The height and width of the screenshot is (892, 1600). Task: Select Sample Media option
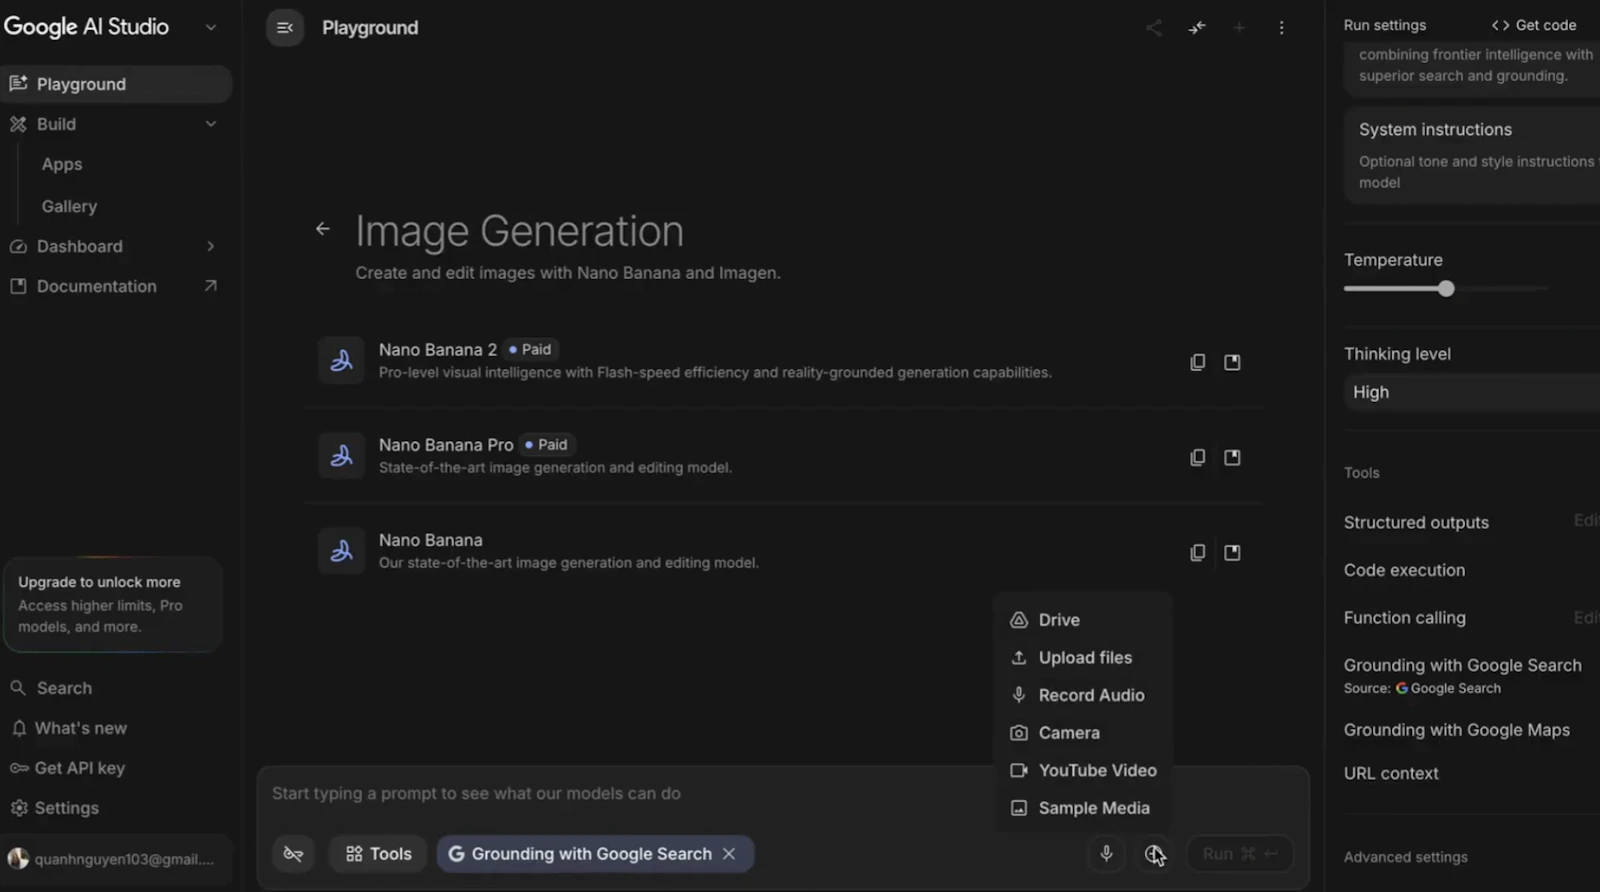(x=1085, y=807)
